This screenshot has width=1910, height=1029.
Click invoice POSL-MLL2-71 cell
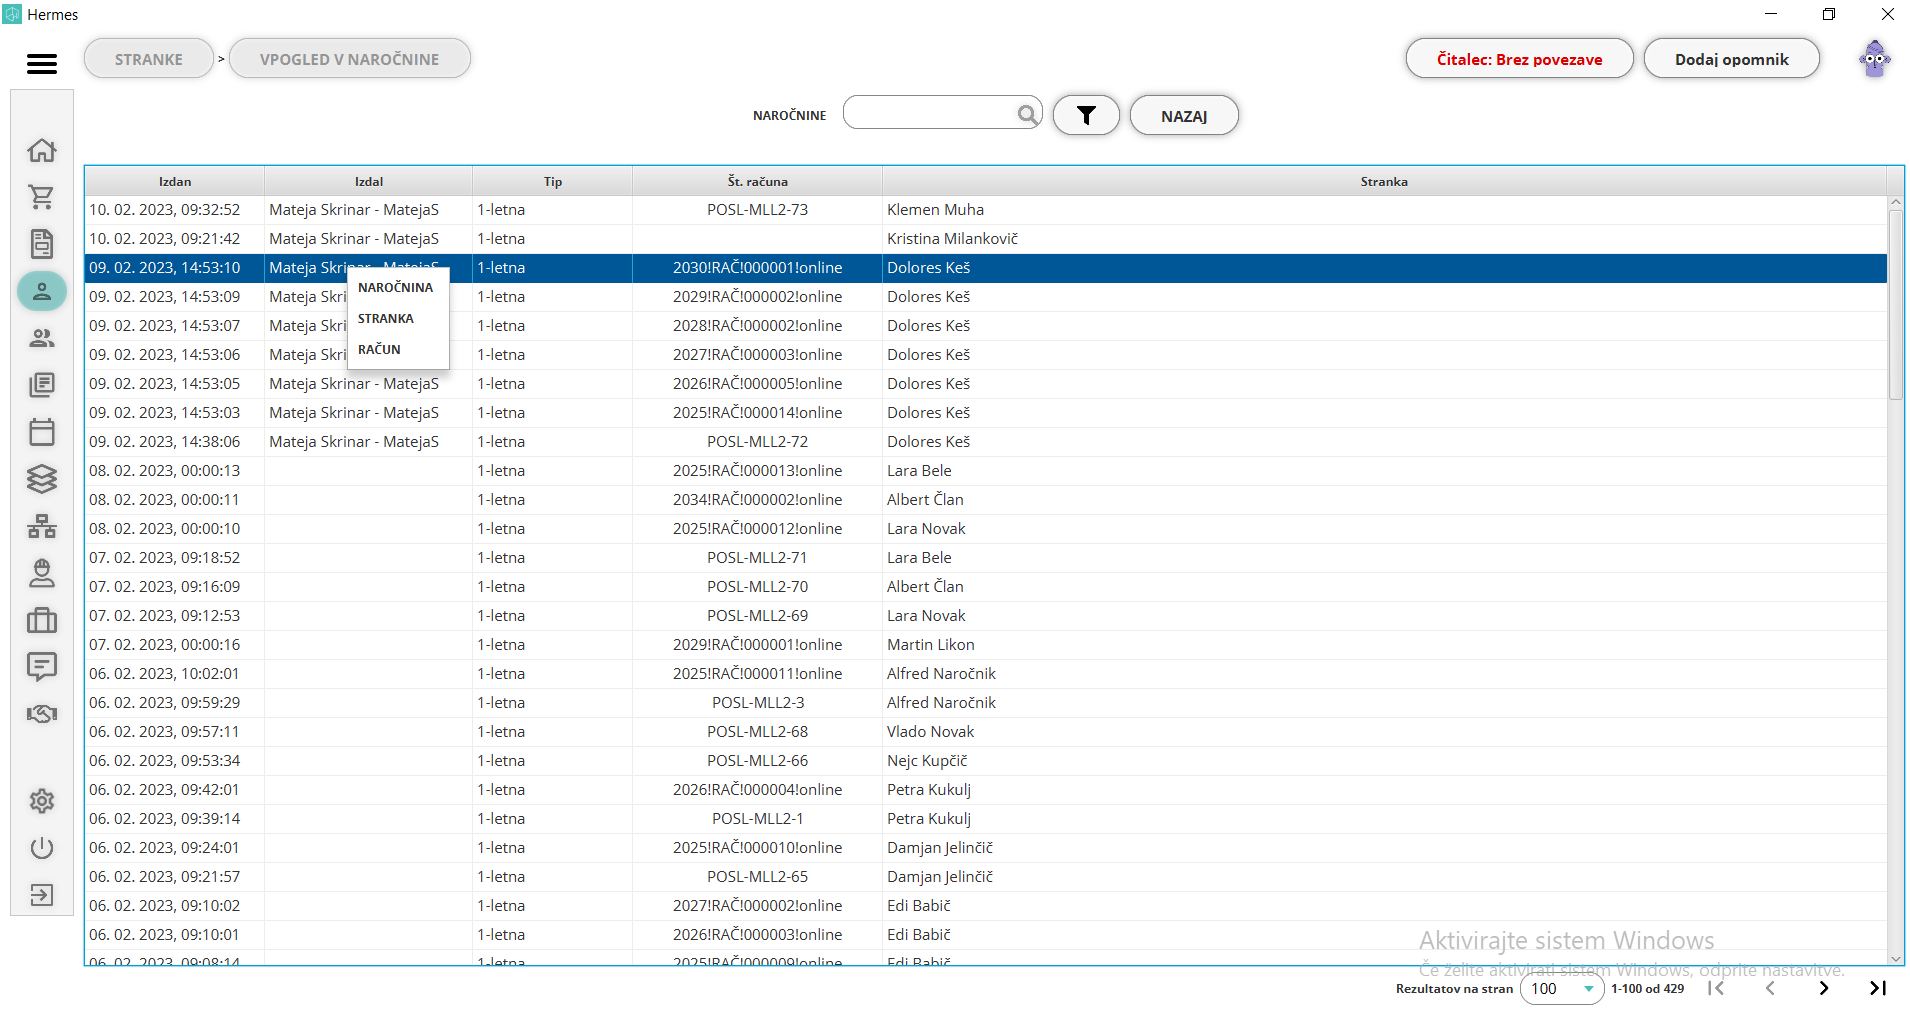tap(758, 558)
